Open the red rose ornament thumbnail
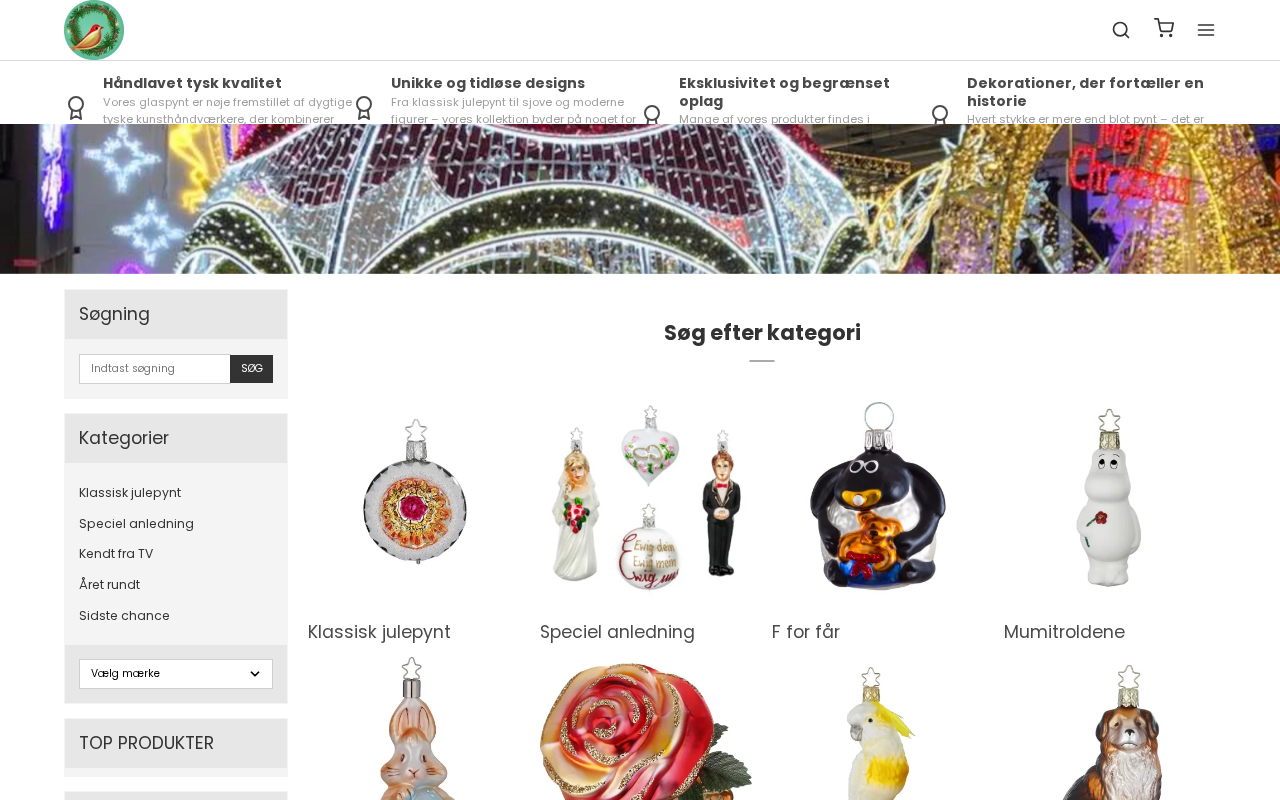This screenshot has width=1280, height=800. point(646,728)
